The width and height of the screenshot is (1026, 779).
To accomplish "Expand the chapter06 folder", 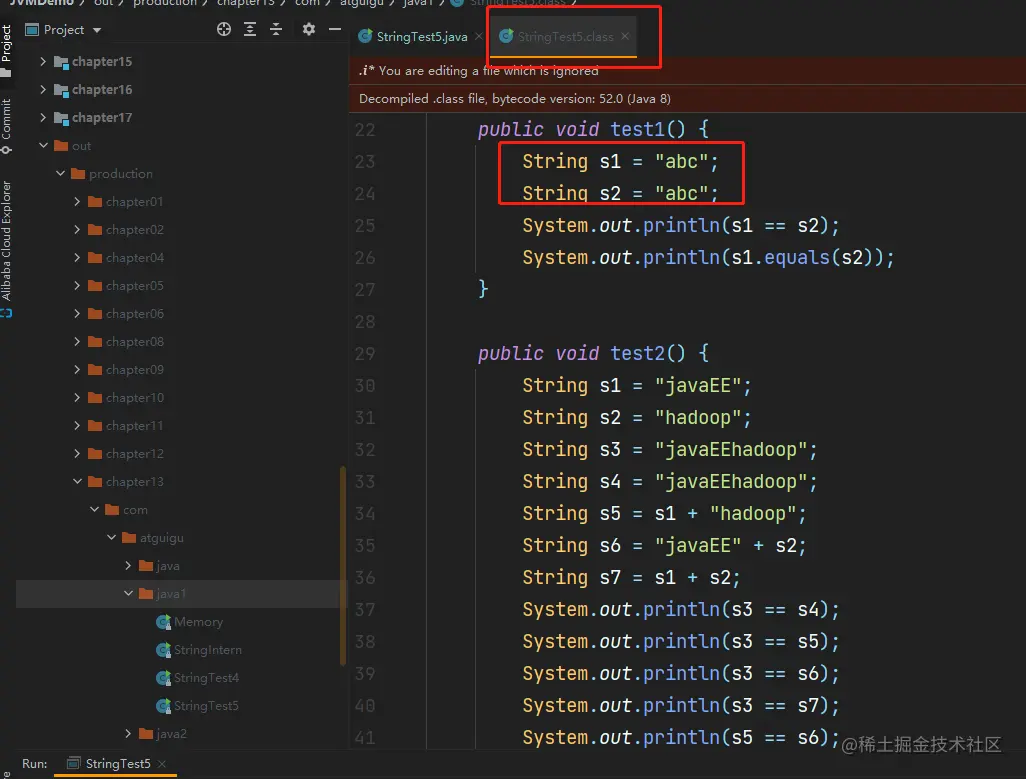I will pyautogui.click(x=77, y=314).
